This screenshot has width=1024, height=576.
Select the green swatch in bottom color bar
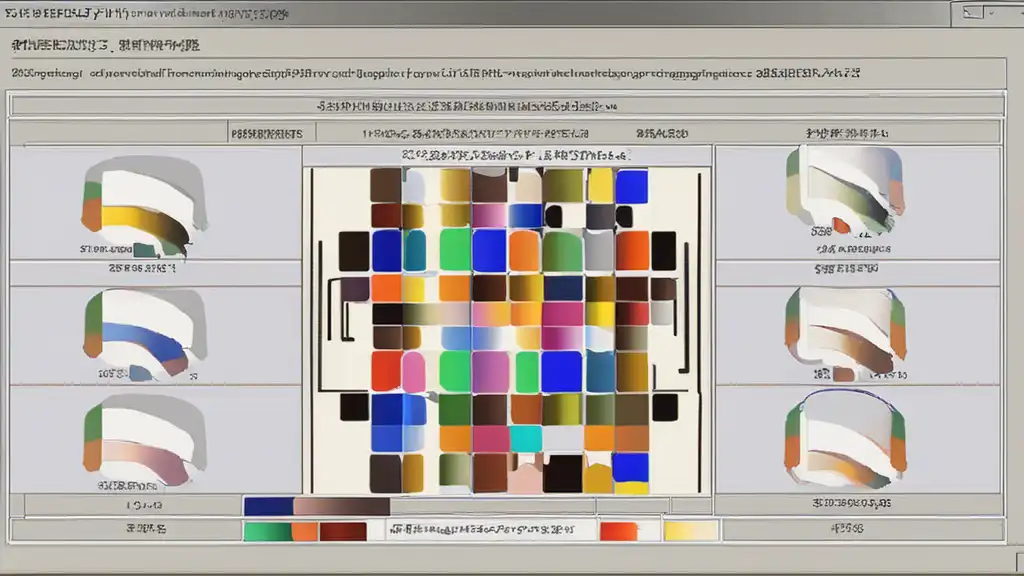click(266, 531)
